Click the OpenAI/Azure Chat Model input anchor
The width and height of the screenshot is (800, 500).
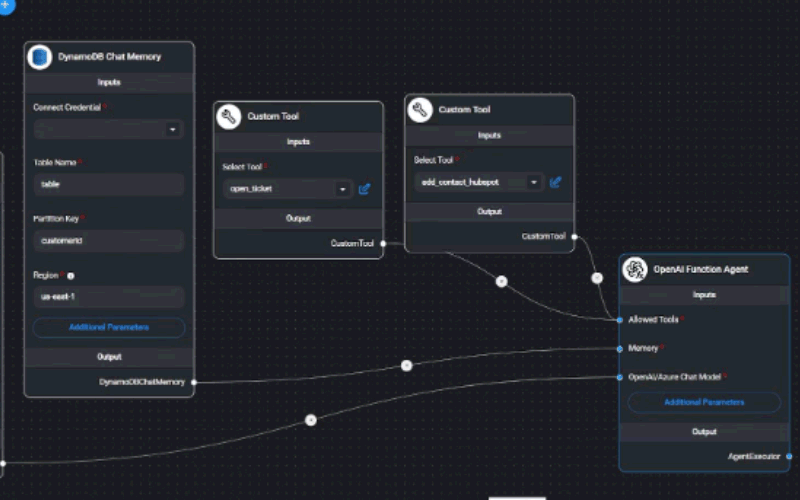pos(620,378)
